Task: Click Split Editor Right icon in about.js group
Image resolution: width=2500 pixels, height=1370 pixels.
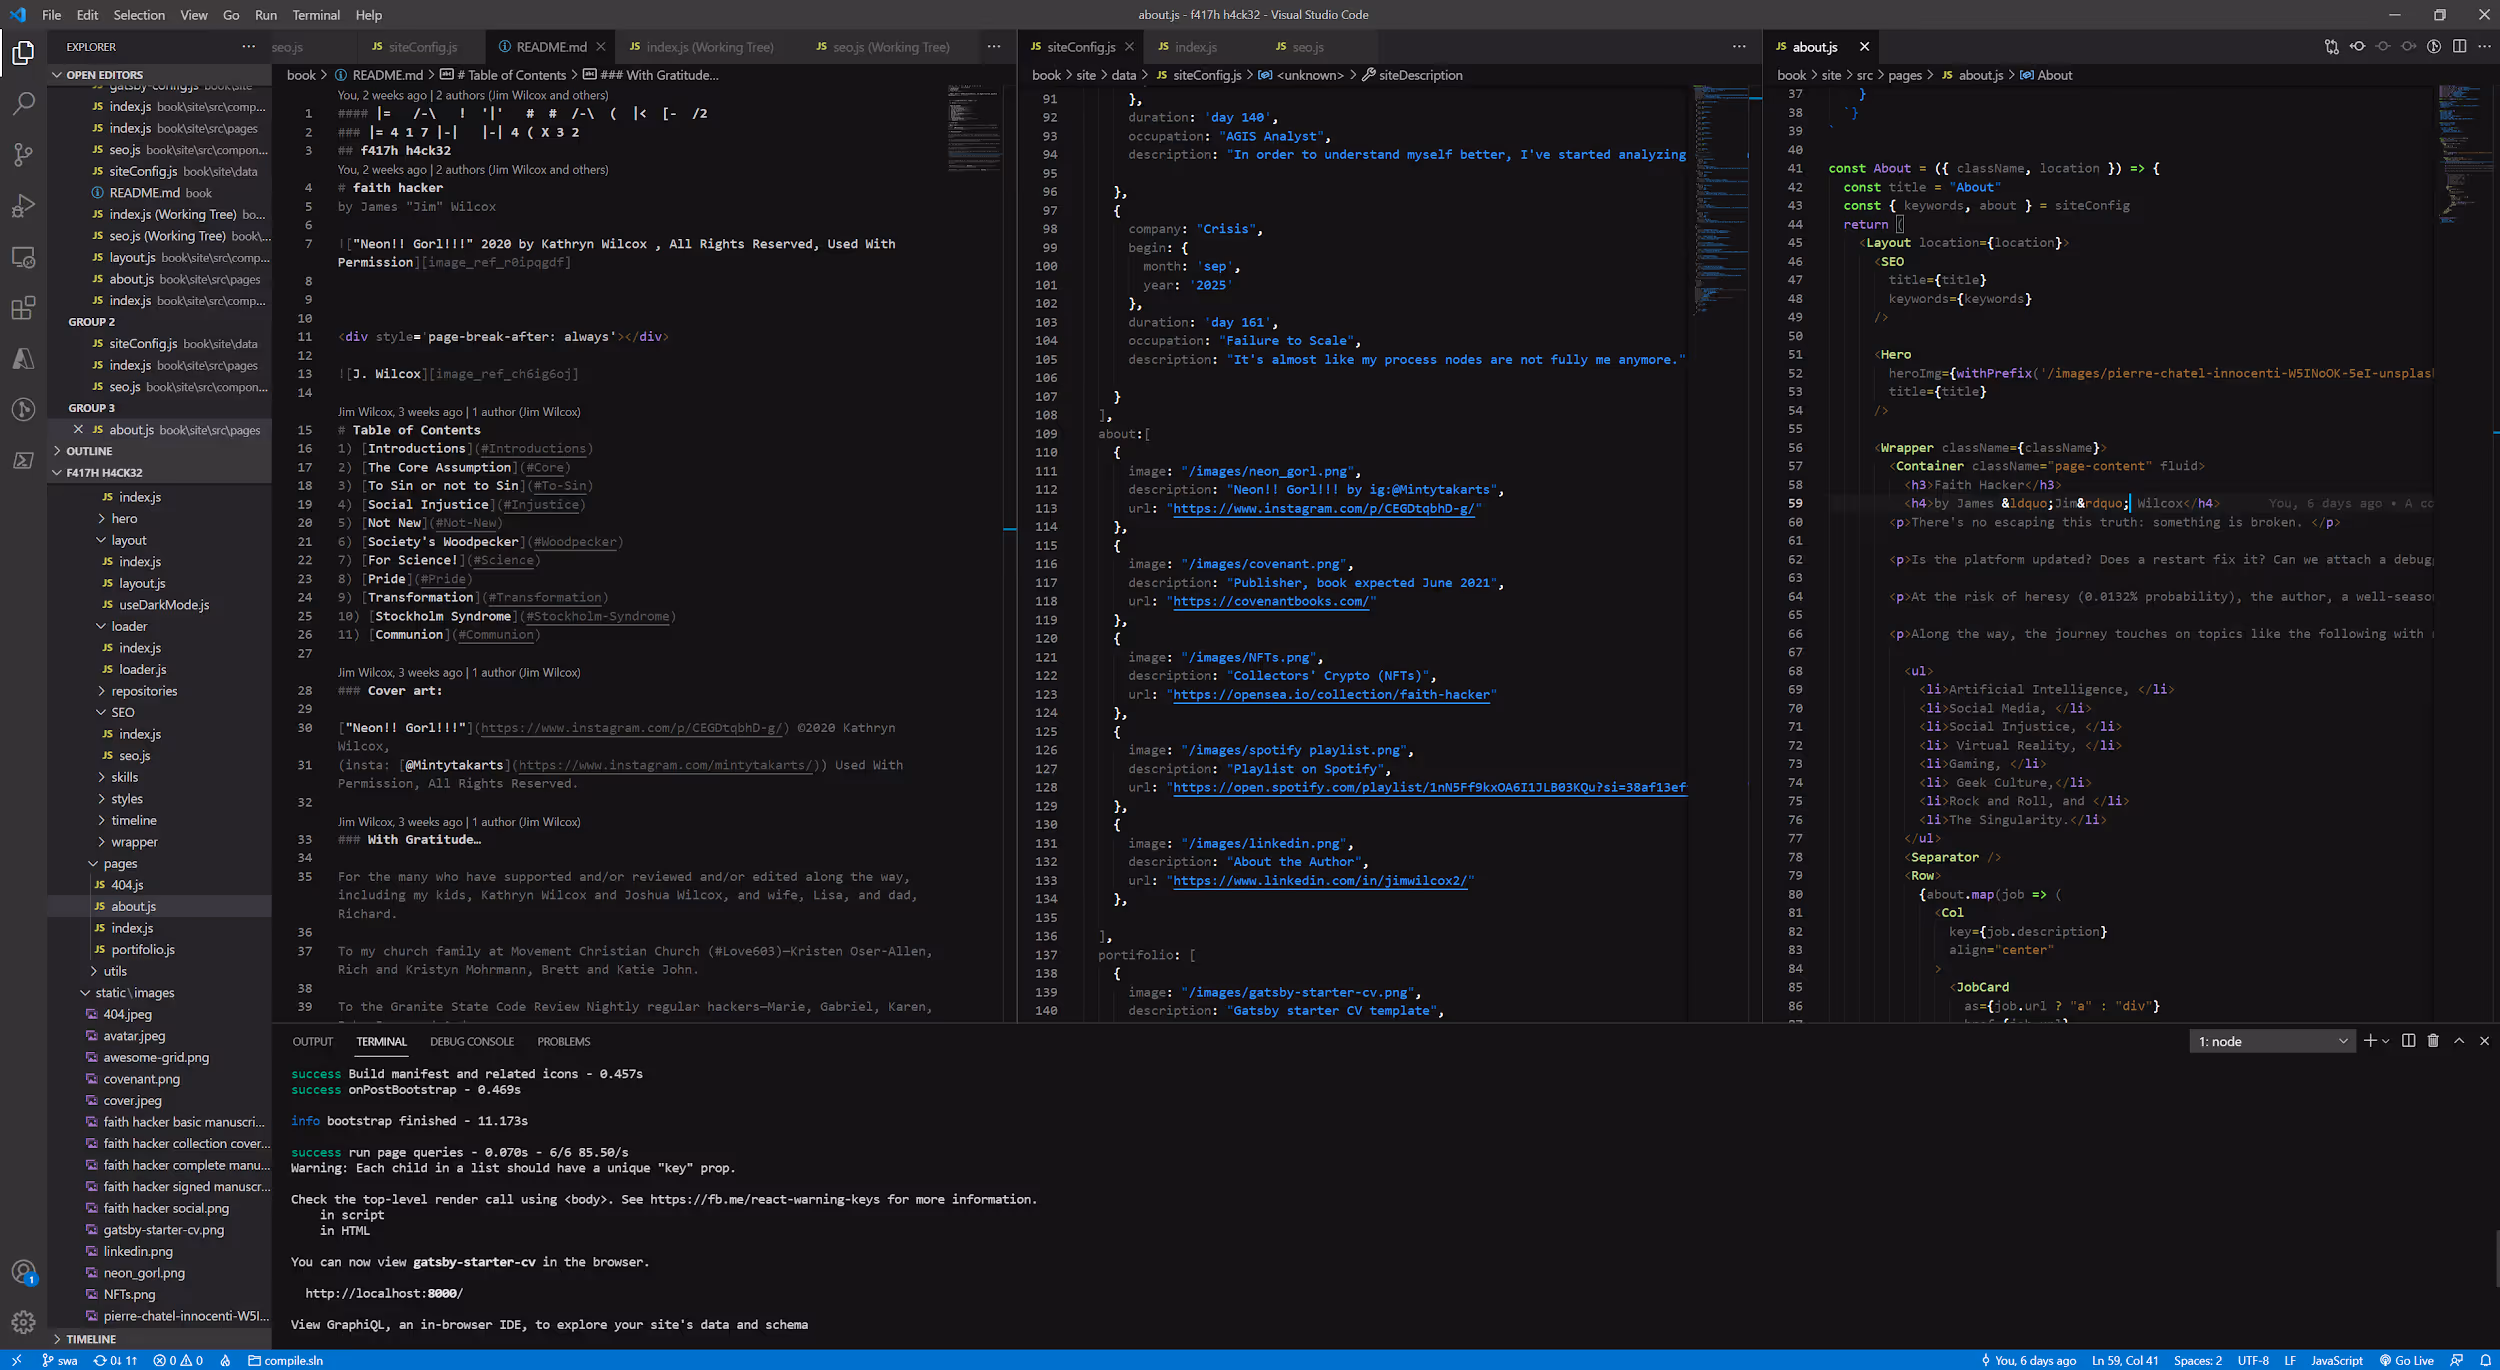Action: tap(2459, 47)
